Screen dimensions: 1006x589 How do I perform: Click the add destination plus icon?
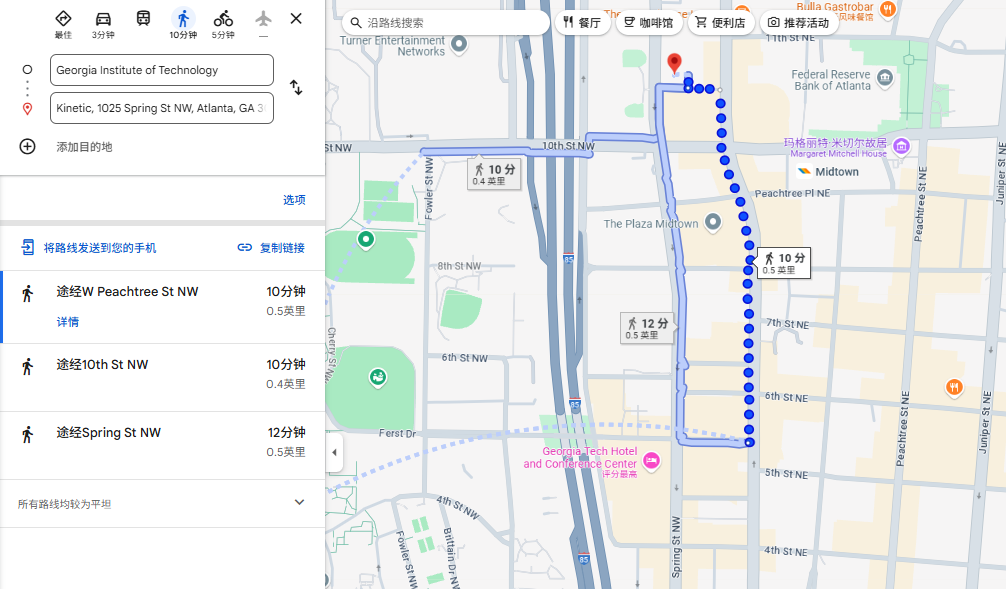[28, 147]
